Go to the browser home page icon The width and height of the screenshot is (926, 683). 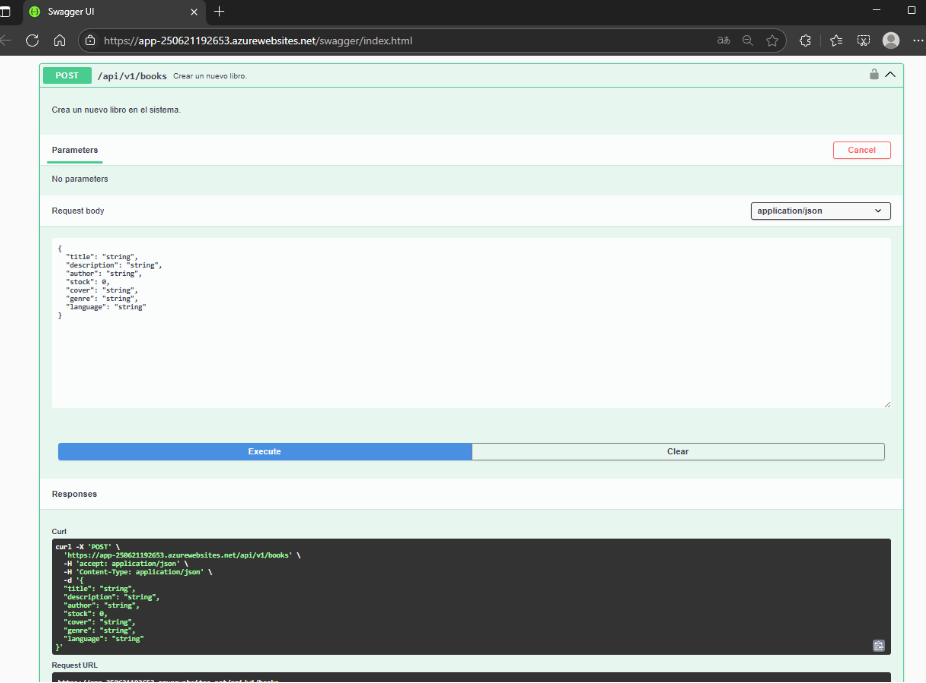click(60, 40)
